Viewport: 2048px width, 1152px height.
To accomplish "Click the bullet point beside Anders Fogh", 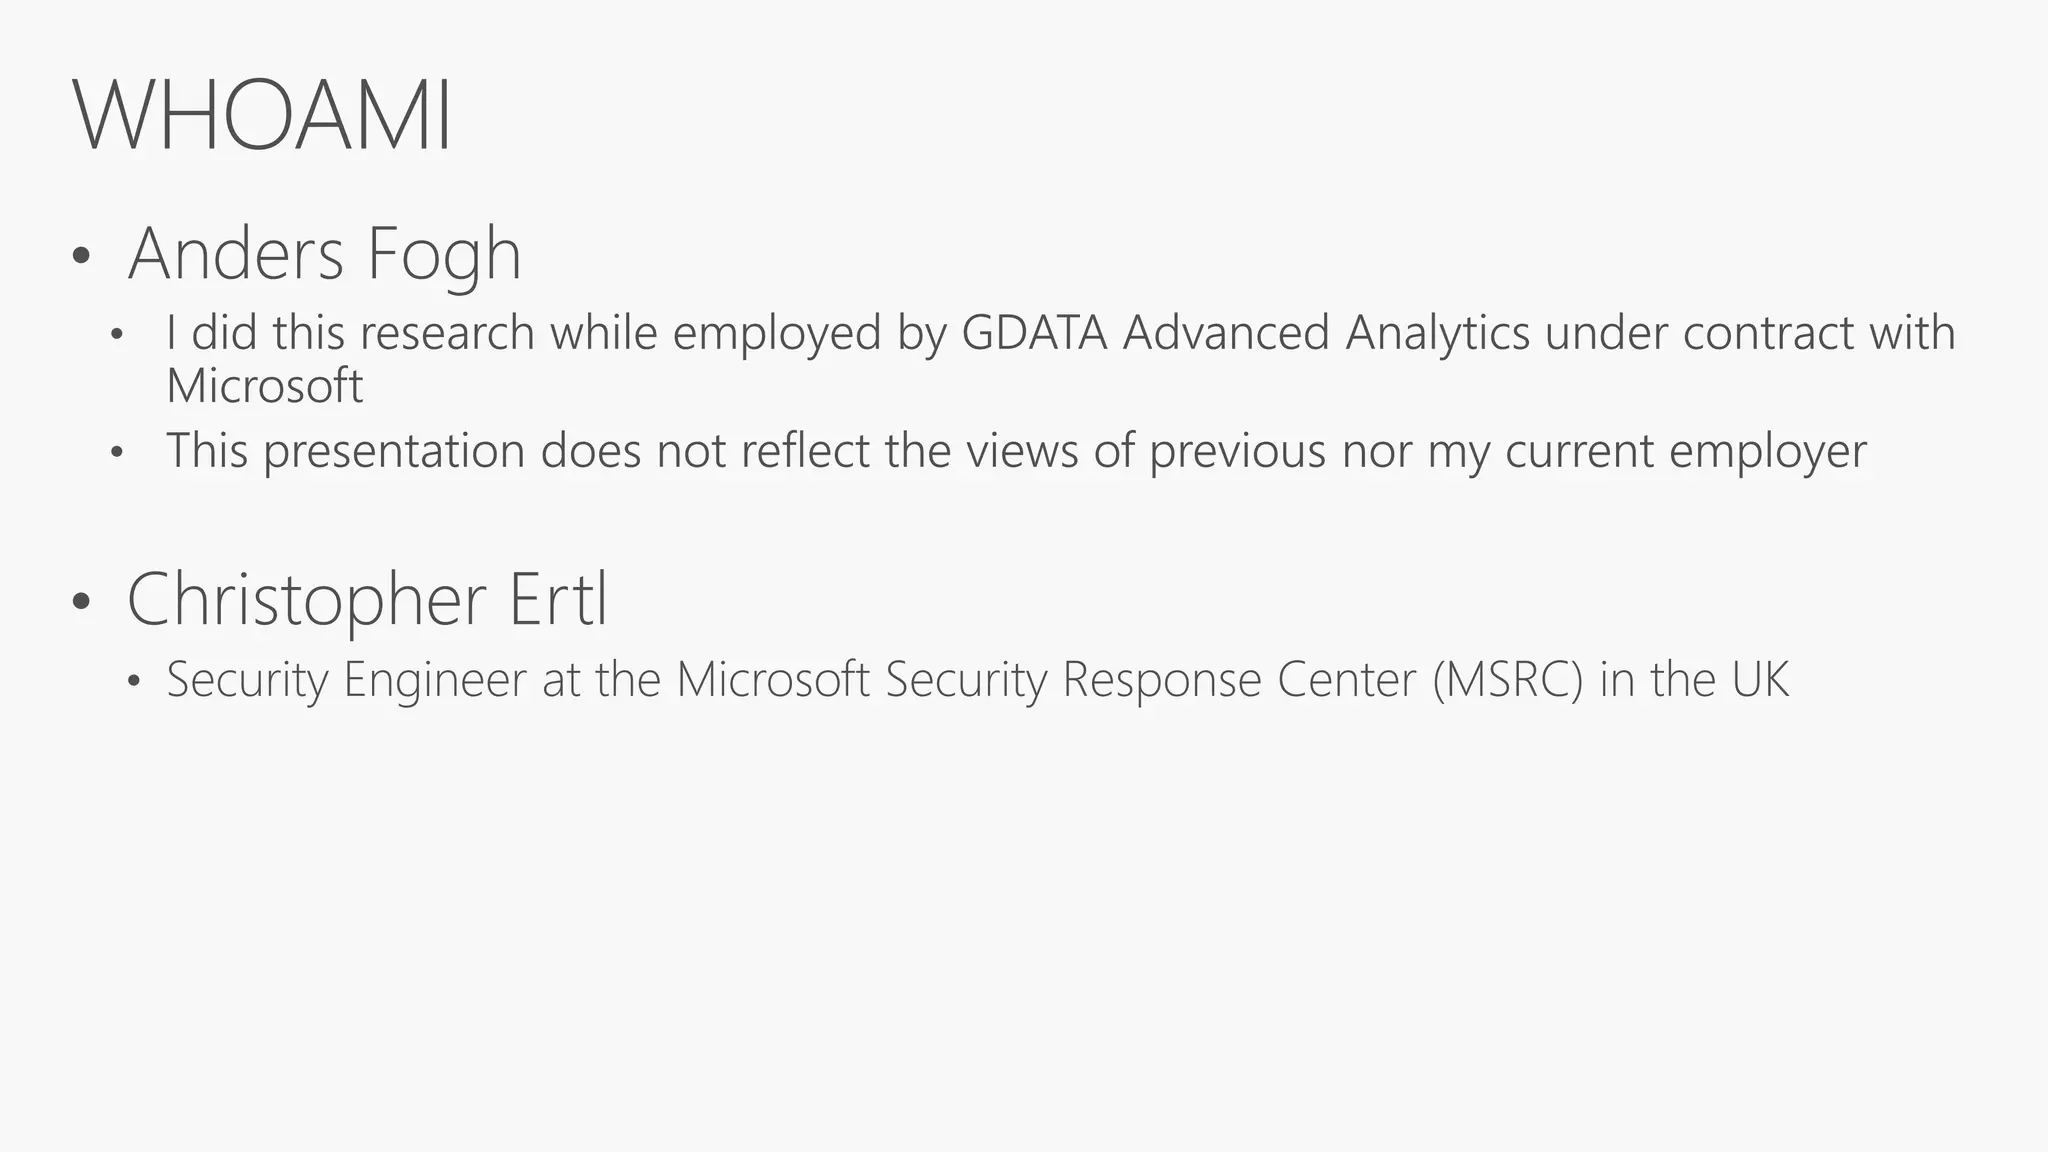I will (81, 257).
